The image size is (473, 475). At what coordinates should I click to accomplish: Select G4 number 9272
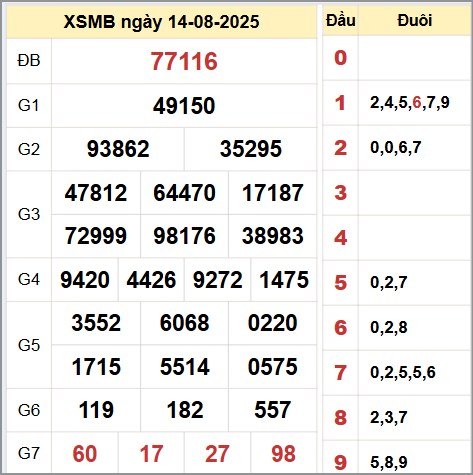(x=217, y=280)
